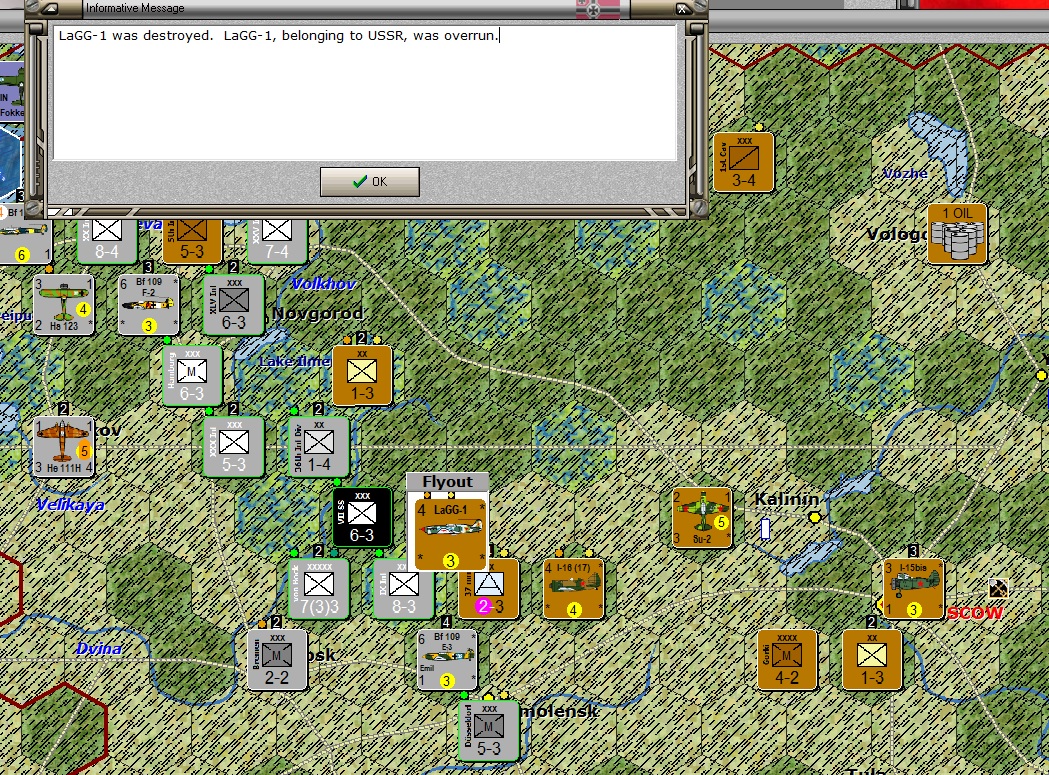Select the Dusseldorf 5-3 counter

point(489,730)
